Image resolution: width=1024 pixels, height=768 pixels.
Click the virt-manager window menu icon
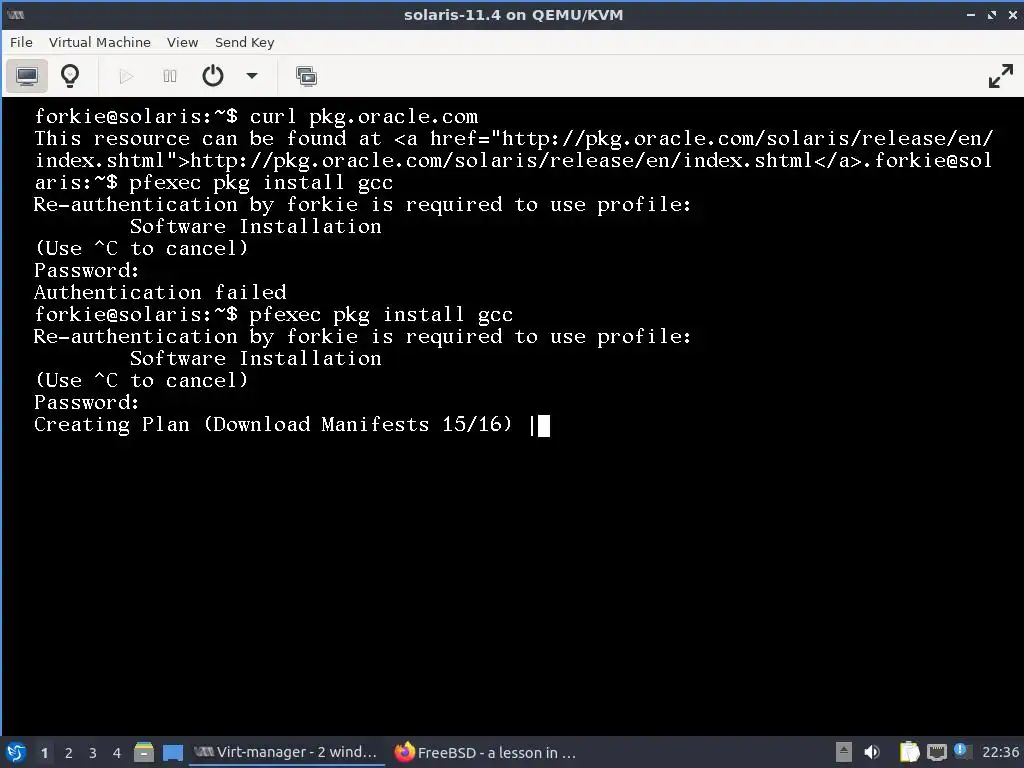coord(16,15)
